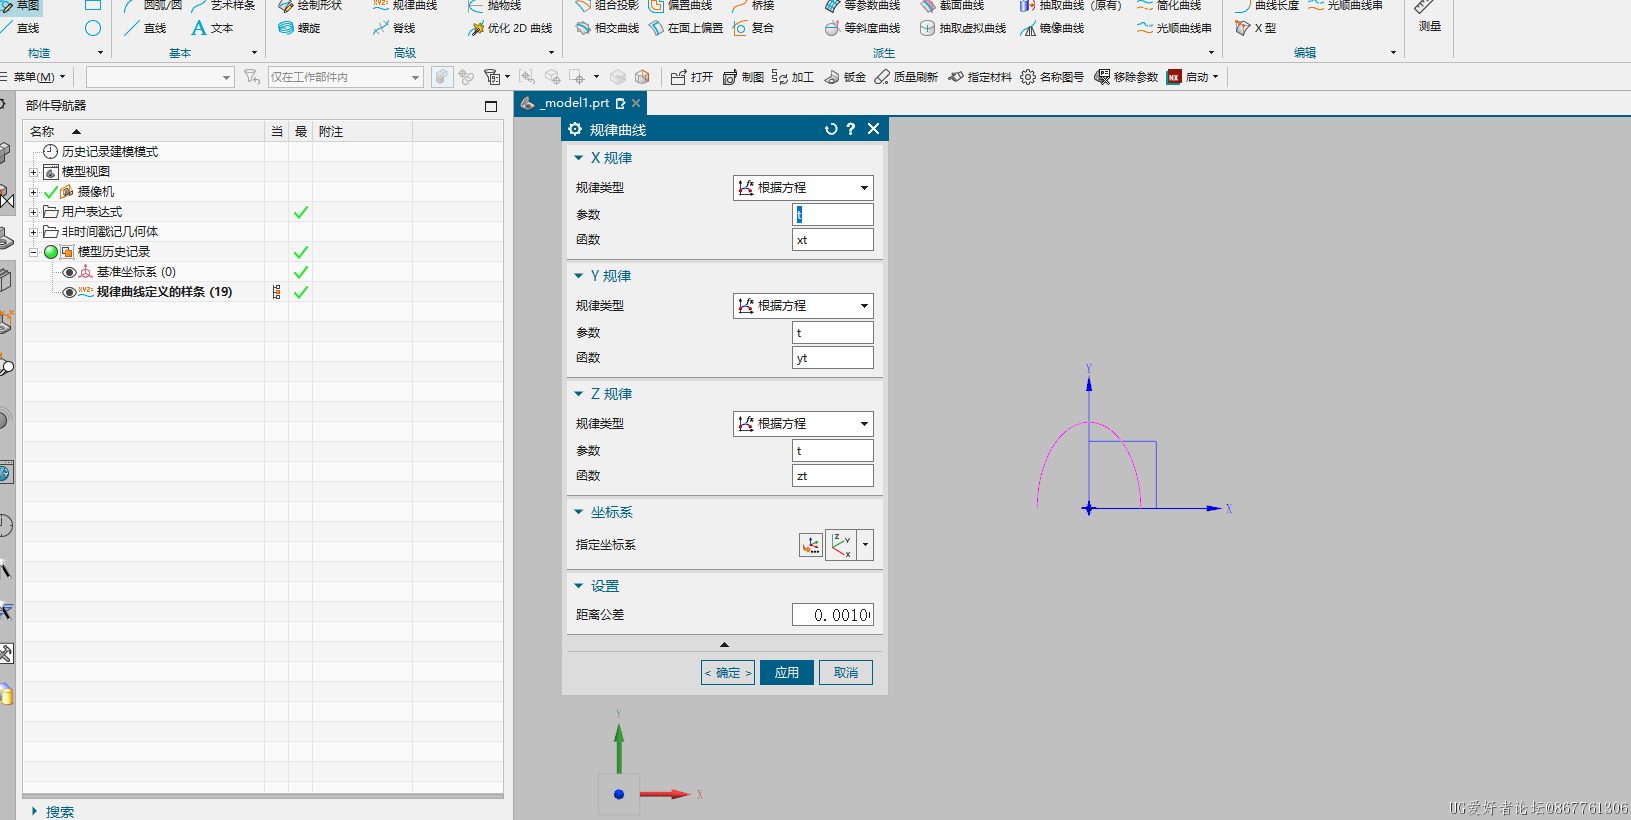Open the 测量 measure tool
This screenshot has width=1631, height=820.
1429,17
